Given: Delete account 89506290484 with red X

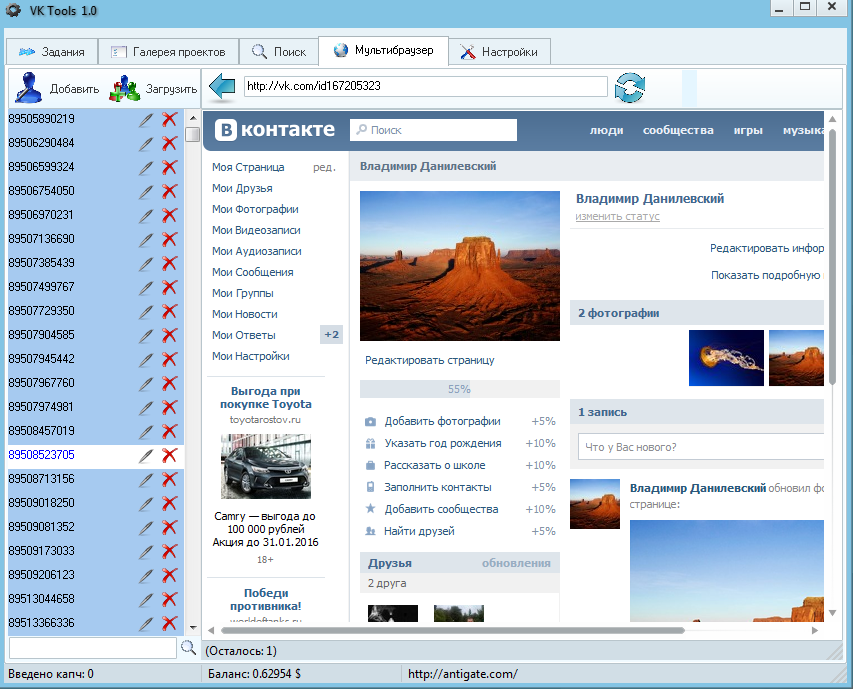Looking at the screenshot, I should 169,143.
